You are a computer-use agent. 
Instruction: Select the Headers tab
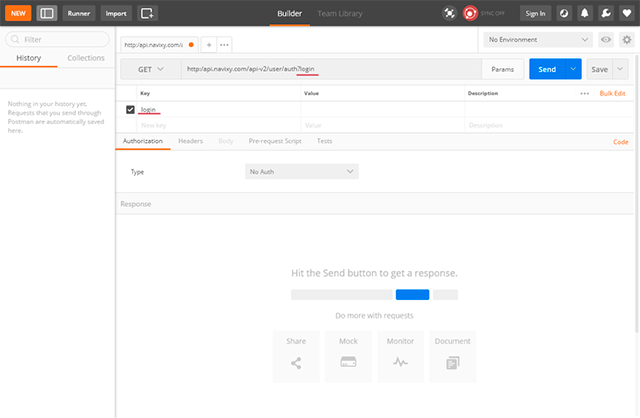click(x=190, y=141)
